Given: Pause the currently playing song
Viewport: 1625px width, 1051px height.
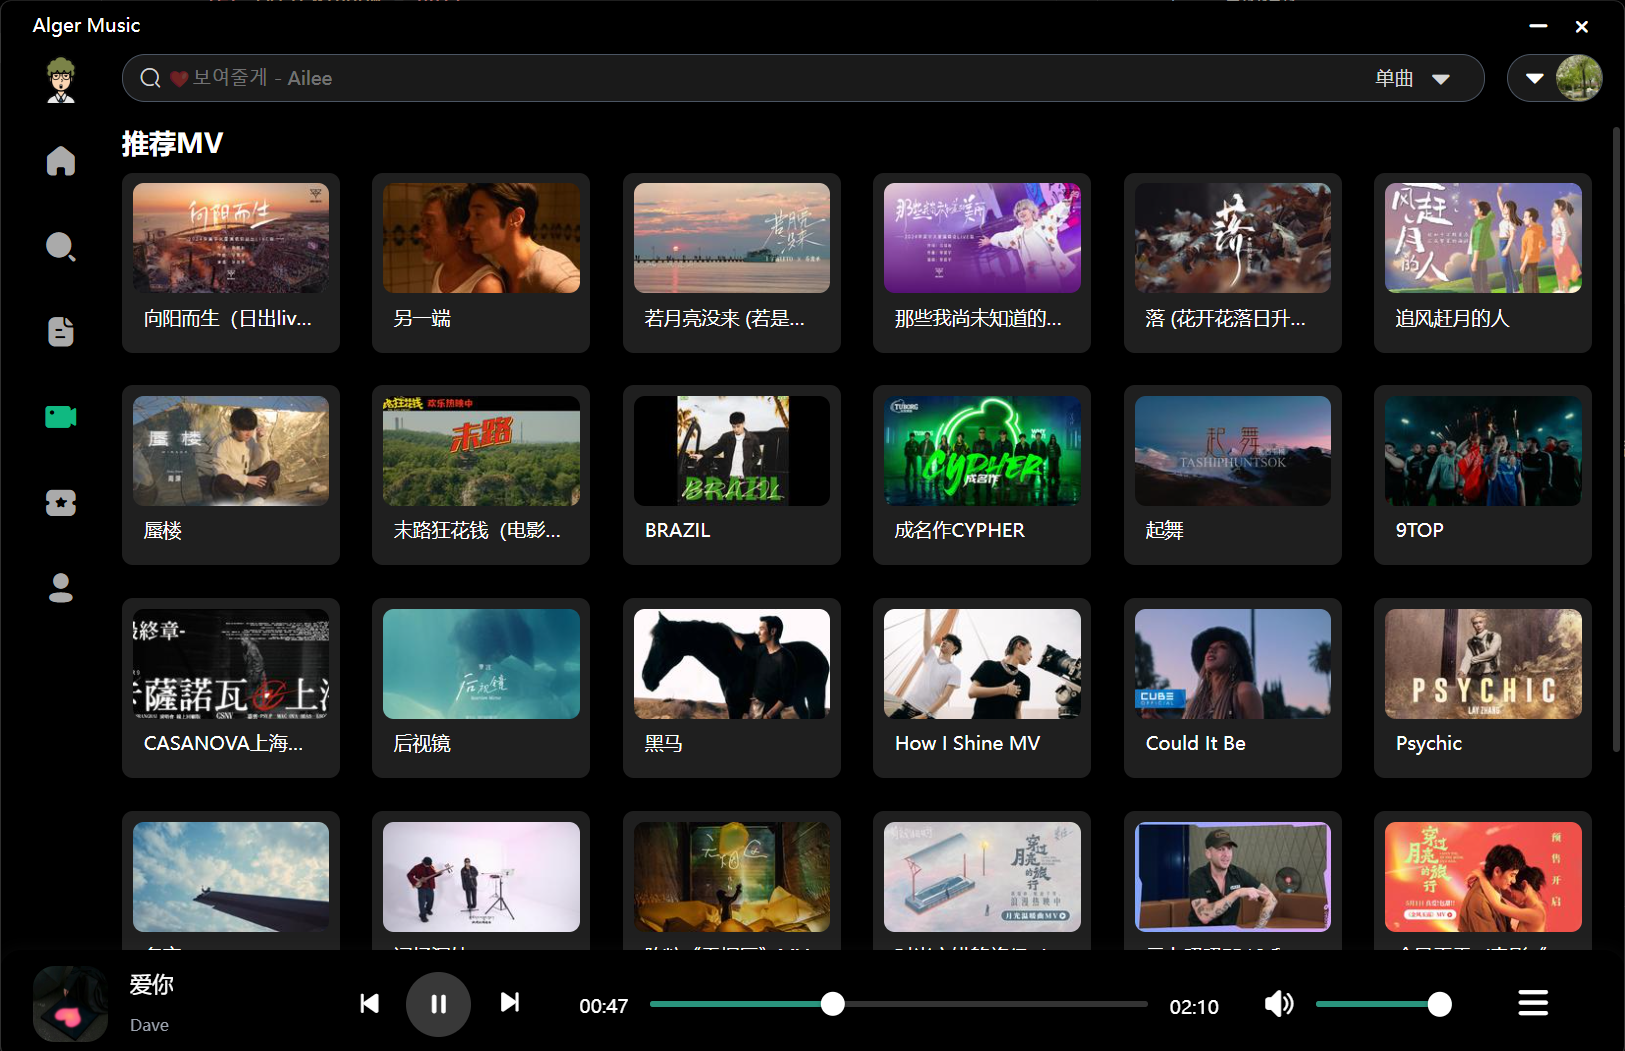Looking at the screenshot, I should click(438, 1004).
